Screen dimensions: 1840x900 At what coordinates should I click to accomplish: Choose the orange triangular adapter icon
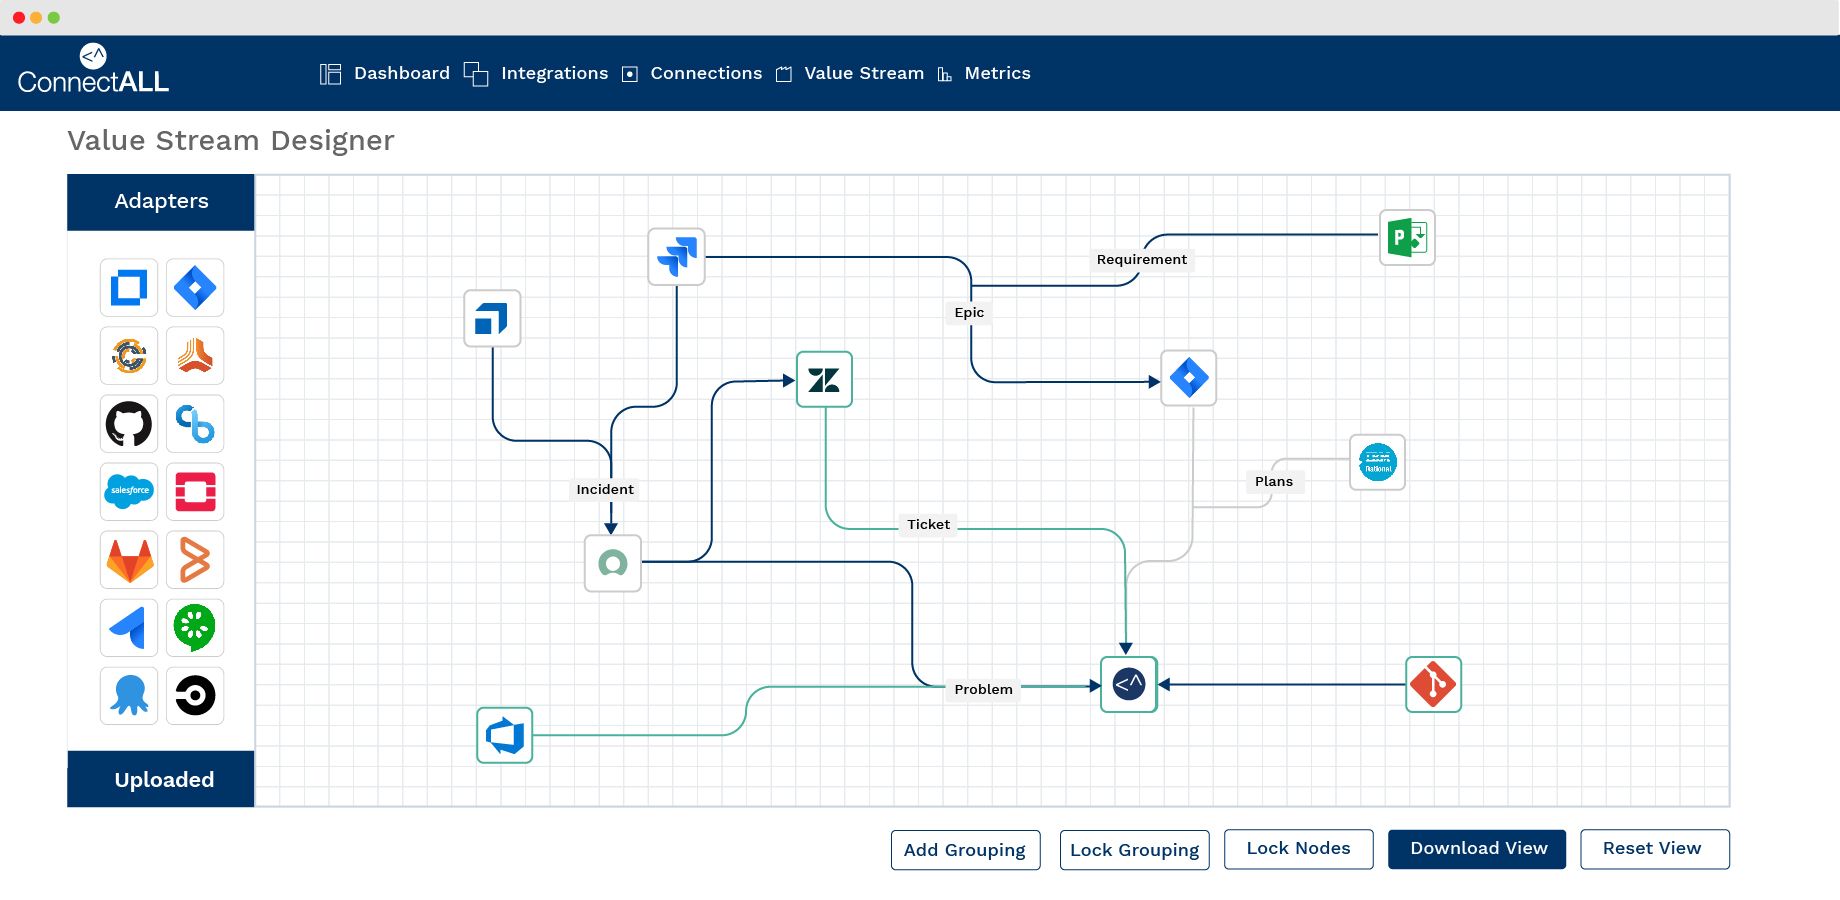point(195,356)
